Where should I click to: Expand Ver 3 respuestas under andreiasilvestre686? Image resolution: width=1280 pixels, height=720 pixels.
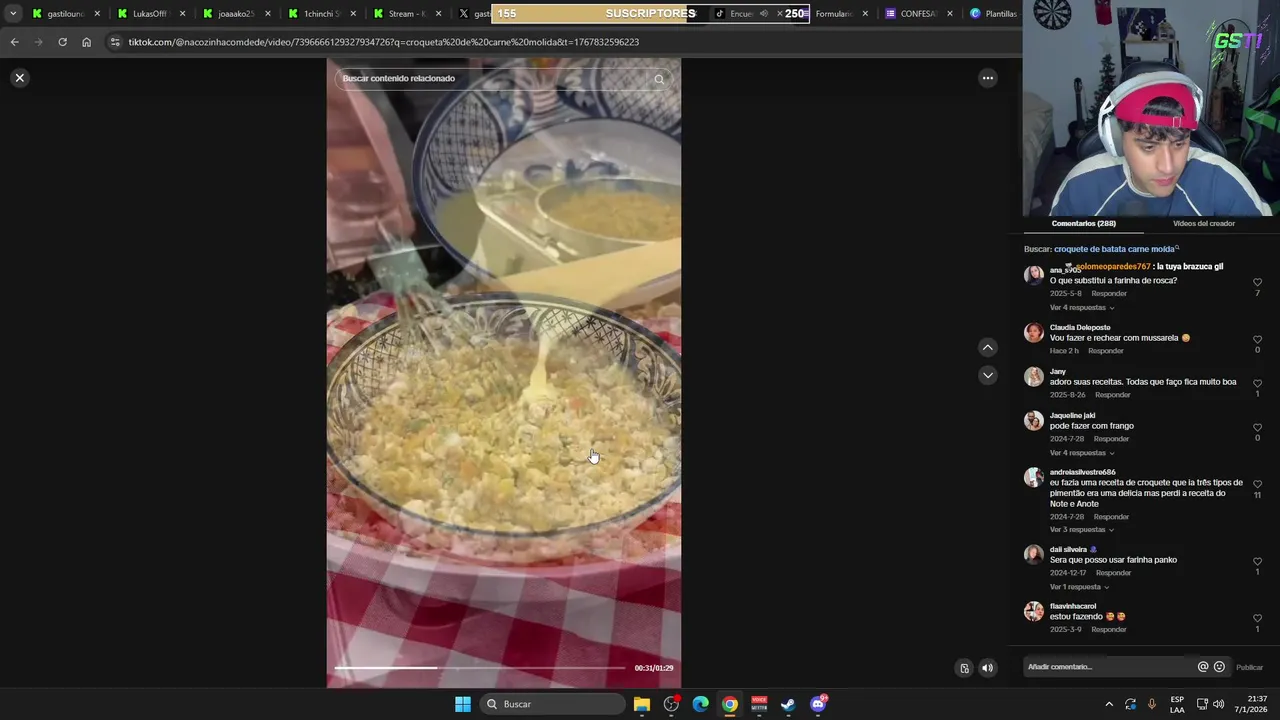[1081, 530]
